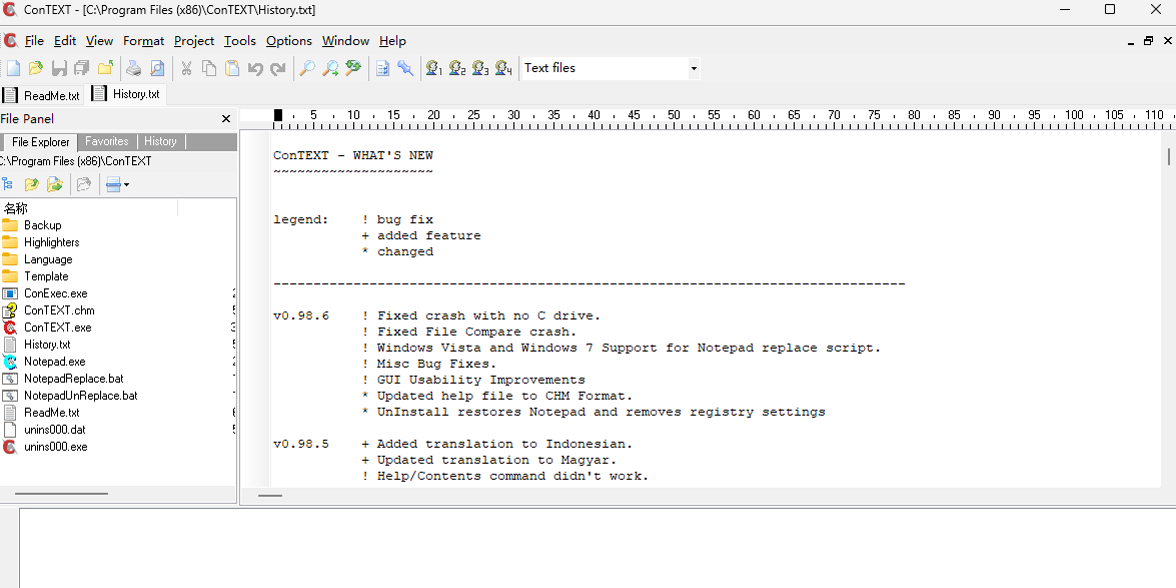Click the editor vertical scrollbar thumb

(x=1168, y=156)
